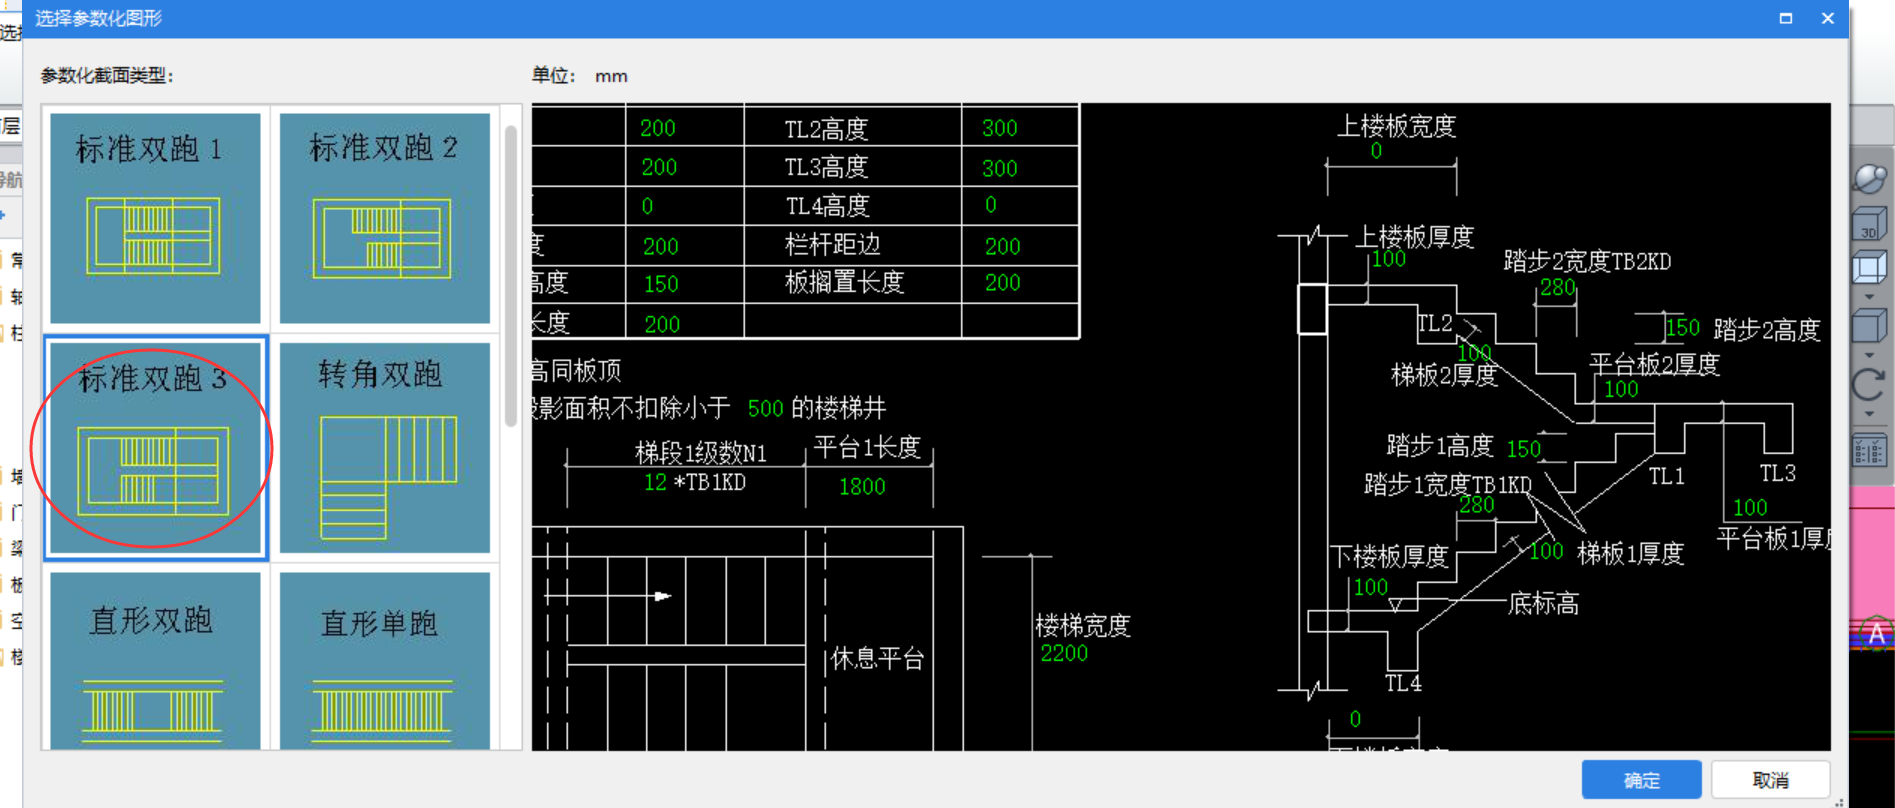Click the 平台板2厚度 value 100
1895x808 pixels.
click(x=1621, y=390)
